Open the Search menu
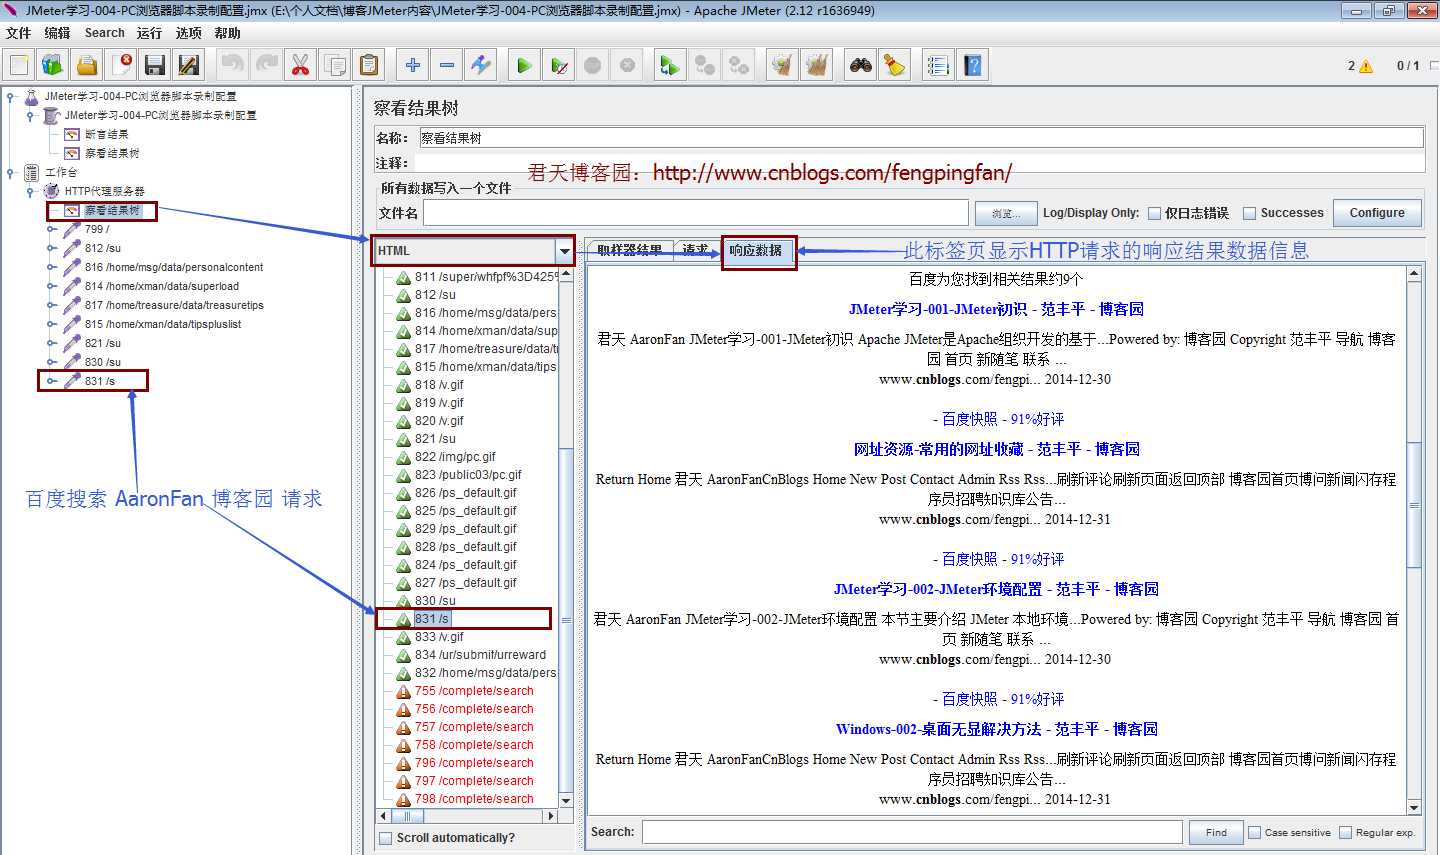 105,33
